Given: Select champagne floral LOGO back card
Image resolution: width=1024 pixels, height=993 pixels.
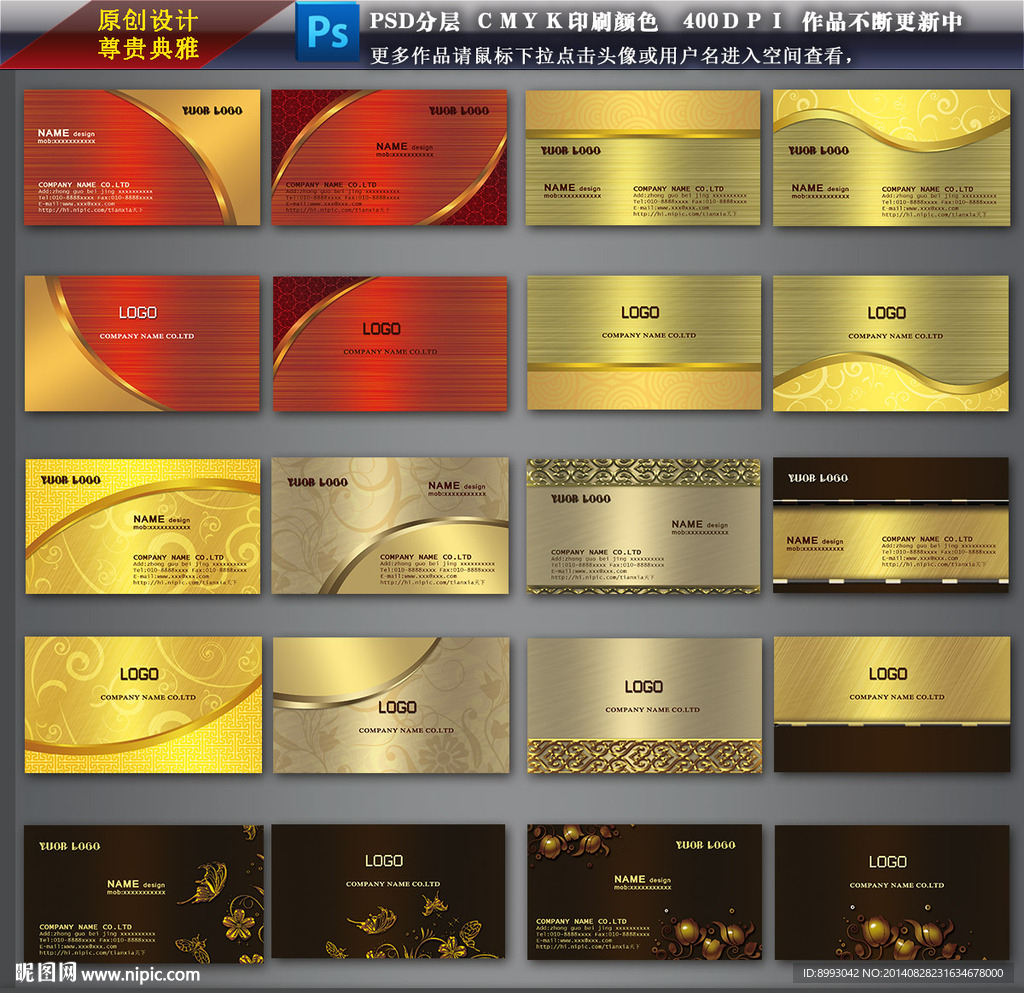Looking at the screenshot, I should (x=391, y=705).
